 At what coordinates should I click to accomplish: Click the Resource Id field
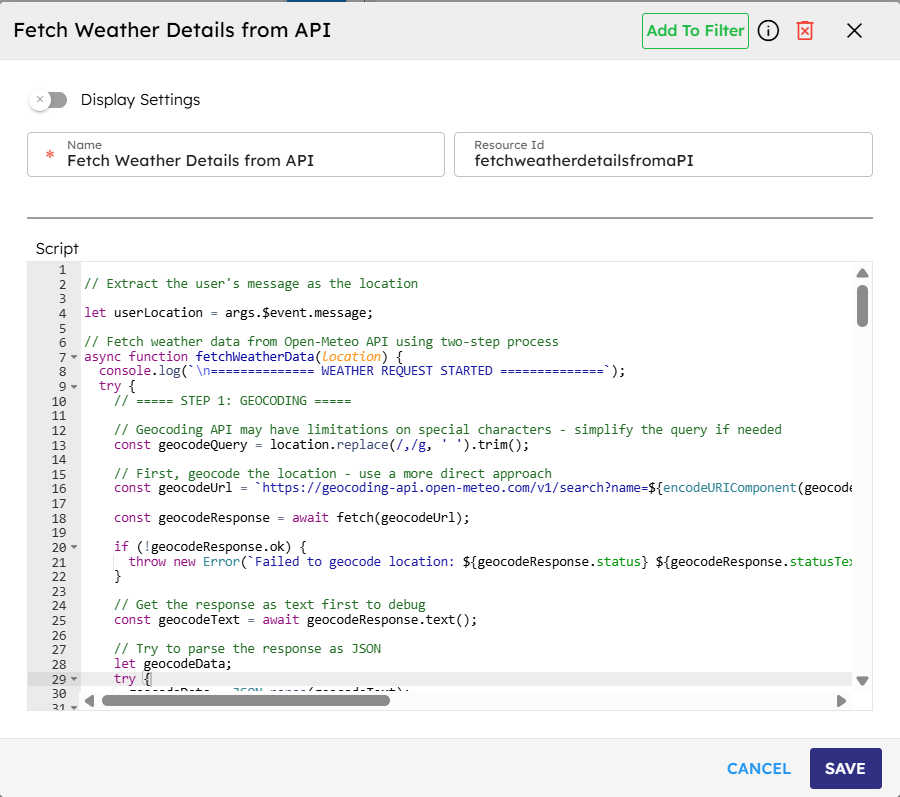tap(663, 160)
